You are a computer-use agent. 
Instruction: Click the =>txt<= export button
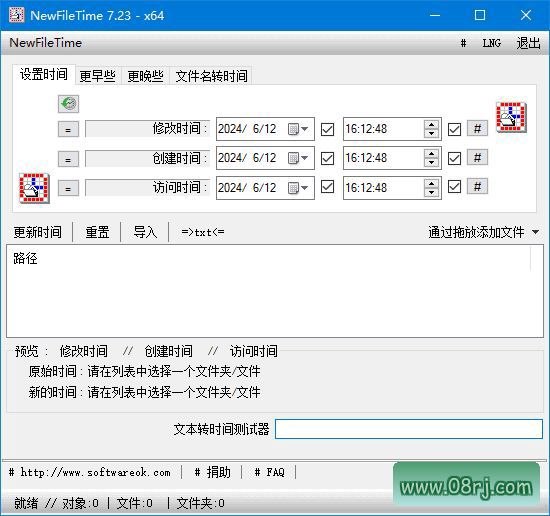pyautogui.click(x=203, y=232)
